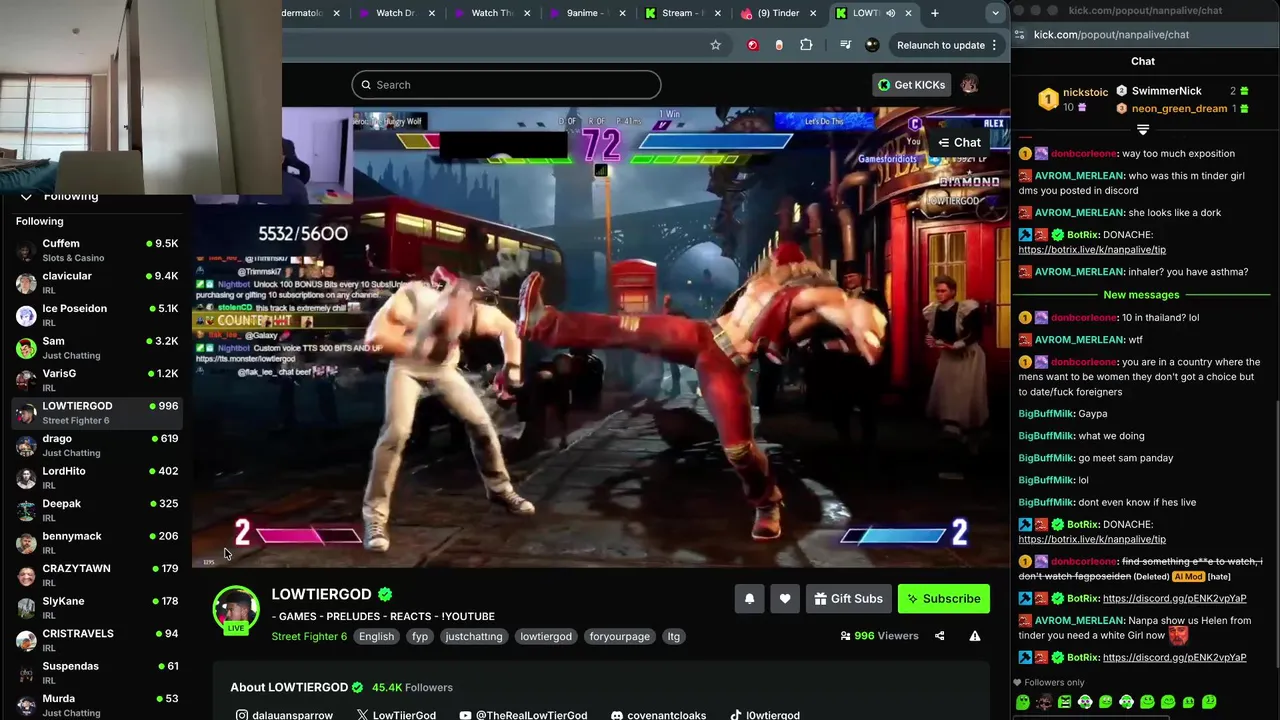Pick the angry square green emote
Screen dimensions: 1280x720
click(x=1064, y=702)
